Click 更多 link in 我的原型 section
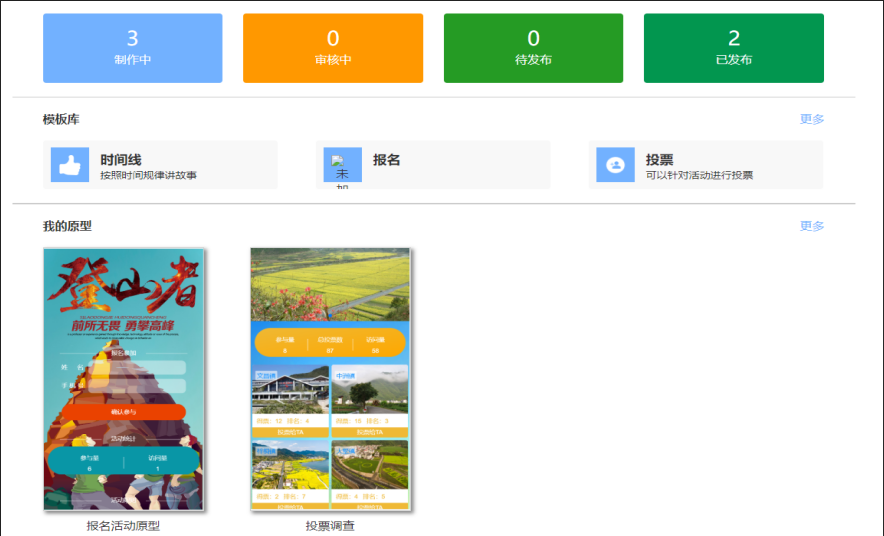The image size is (884, 536). coord(812,226)
